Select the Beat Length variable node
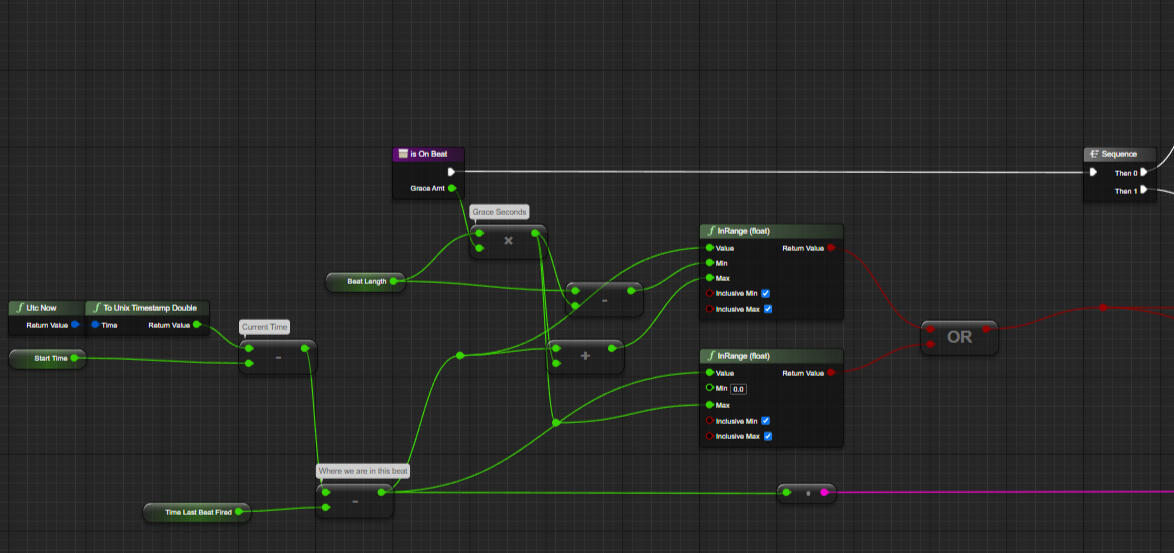1174x553 pixels. click(367, 282)
